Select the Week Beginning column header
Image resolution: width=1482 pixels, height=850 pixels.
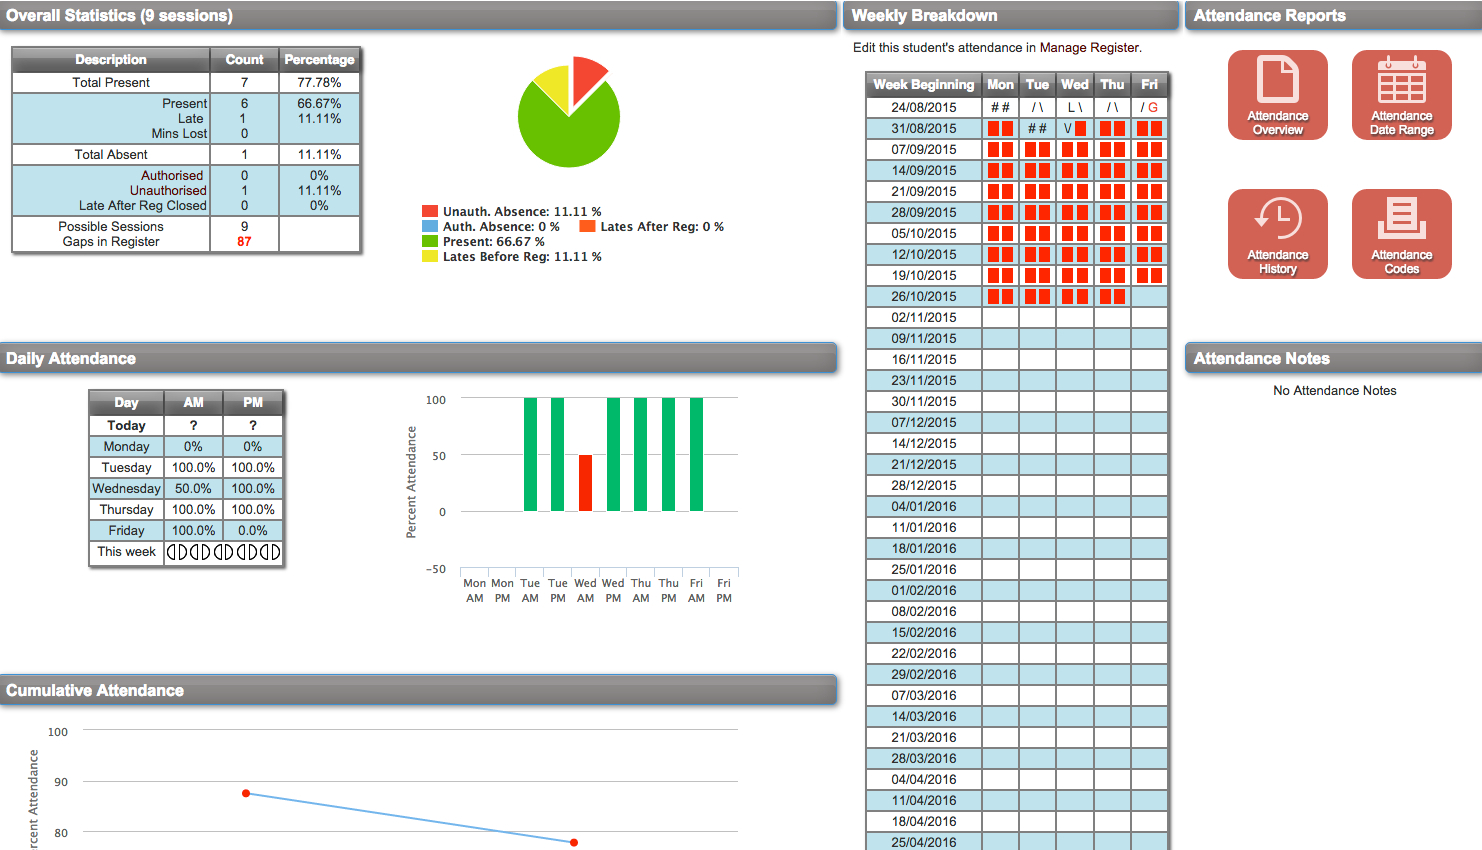(922, 84)
